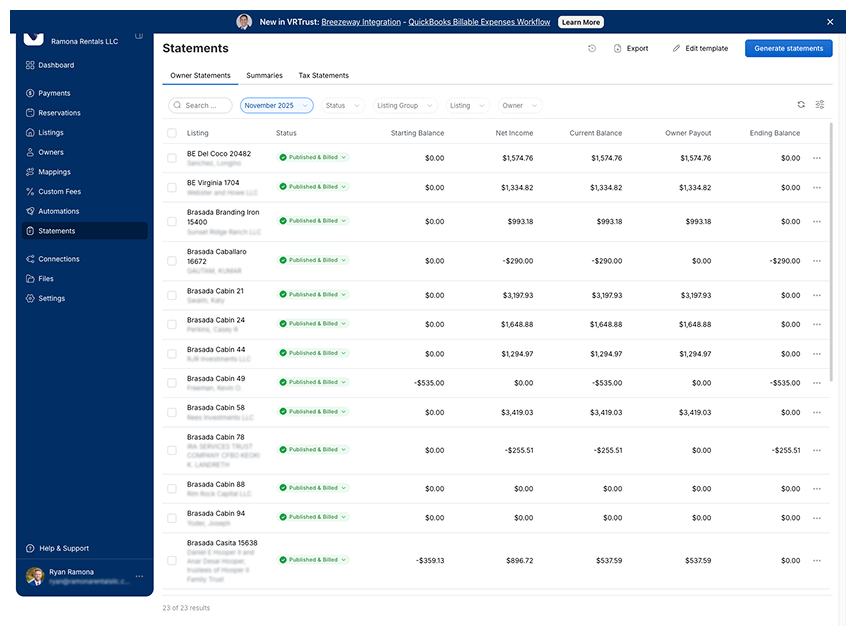Go to Custom Fees in sidebar
Viewport: 856px width, 636px height.
tap(59, 192)
